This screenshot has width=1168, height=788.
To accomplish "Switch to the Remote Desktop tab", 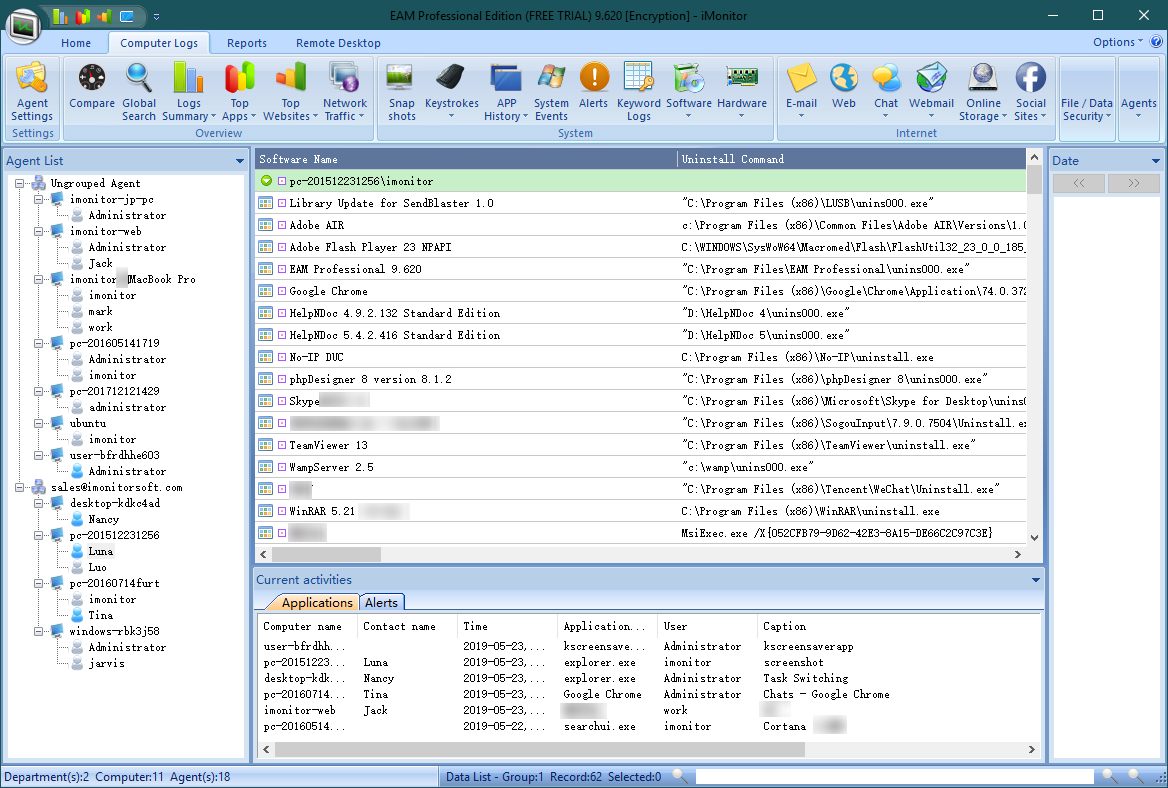I will coord(338,43).
